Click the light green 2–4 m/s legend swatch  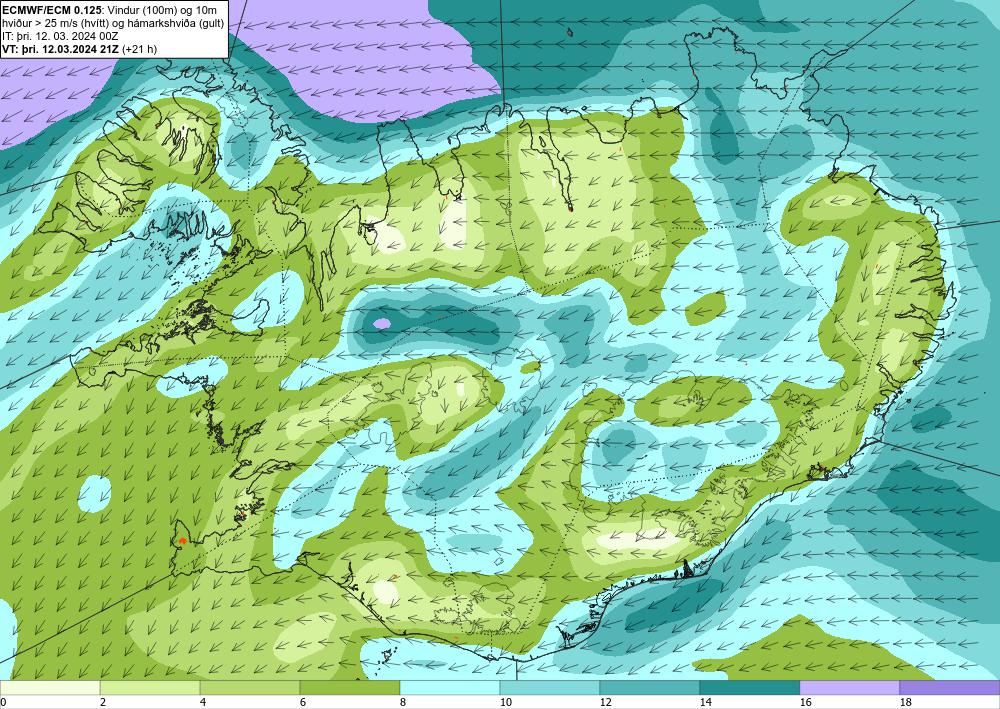point(150,688)
